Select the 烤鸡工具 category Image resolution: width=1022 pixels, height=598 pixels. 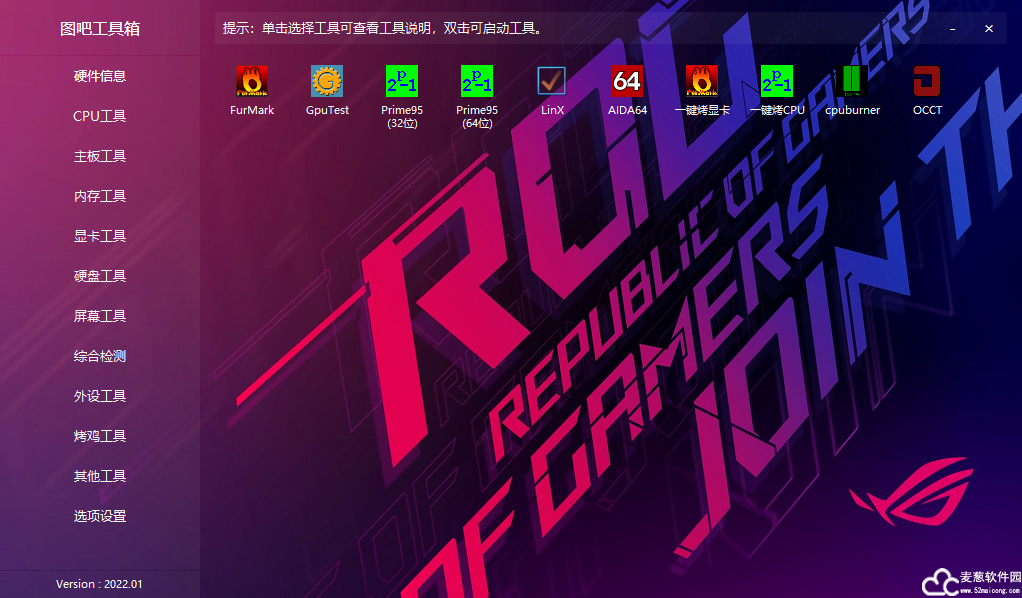point(100,436)
